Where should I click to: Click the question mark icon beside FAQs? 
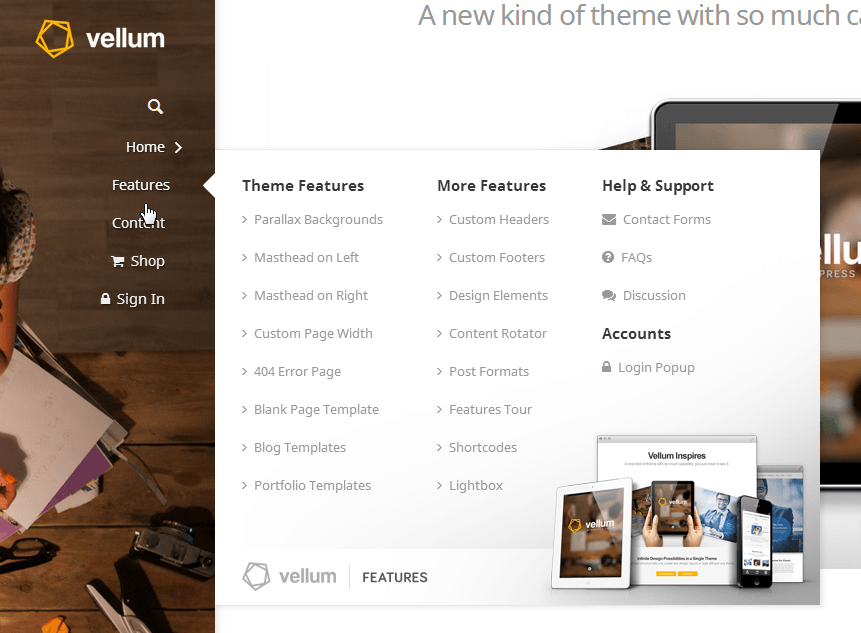(608, 257)
